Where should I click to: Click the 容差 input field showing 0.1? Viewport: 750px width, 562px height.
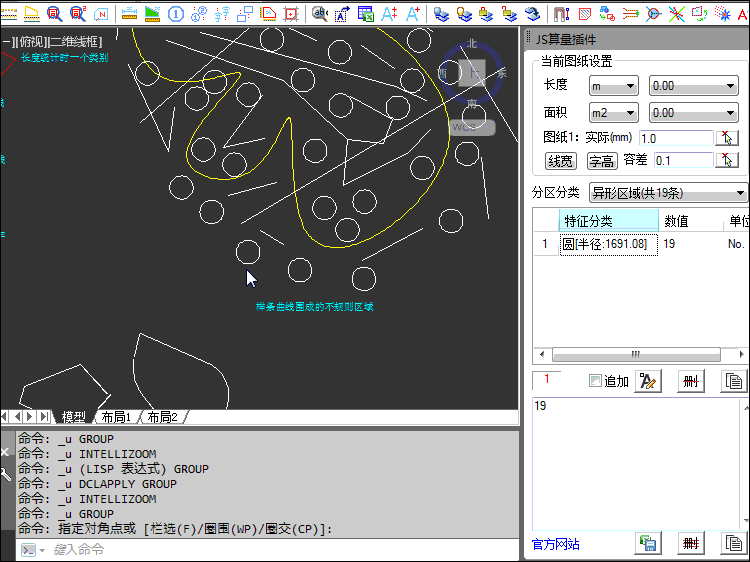(x=681, y=160)
